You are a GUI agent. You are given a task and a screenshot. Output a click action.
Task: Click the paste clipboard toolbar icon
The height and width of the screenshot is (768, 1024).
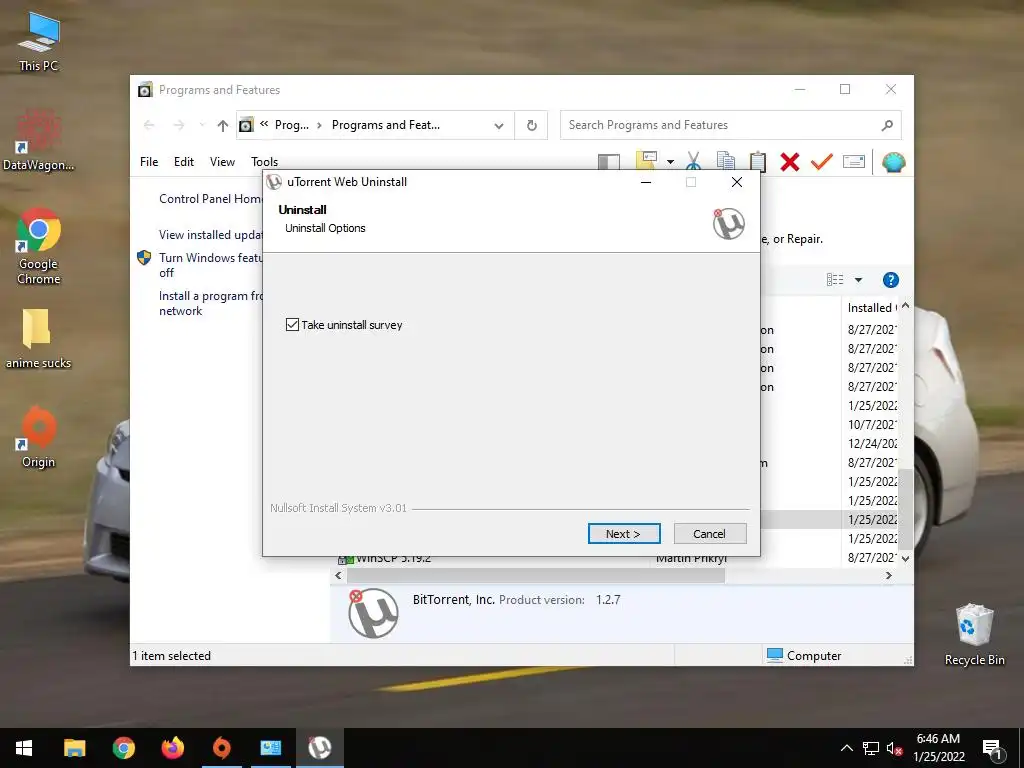(758, 161)
